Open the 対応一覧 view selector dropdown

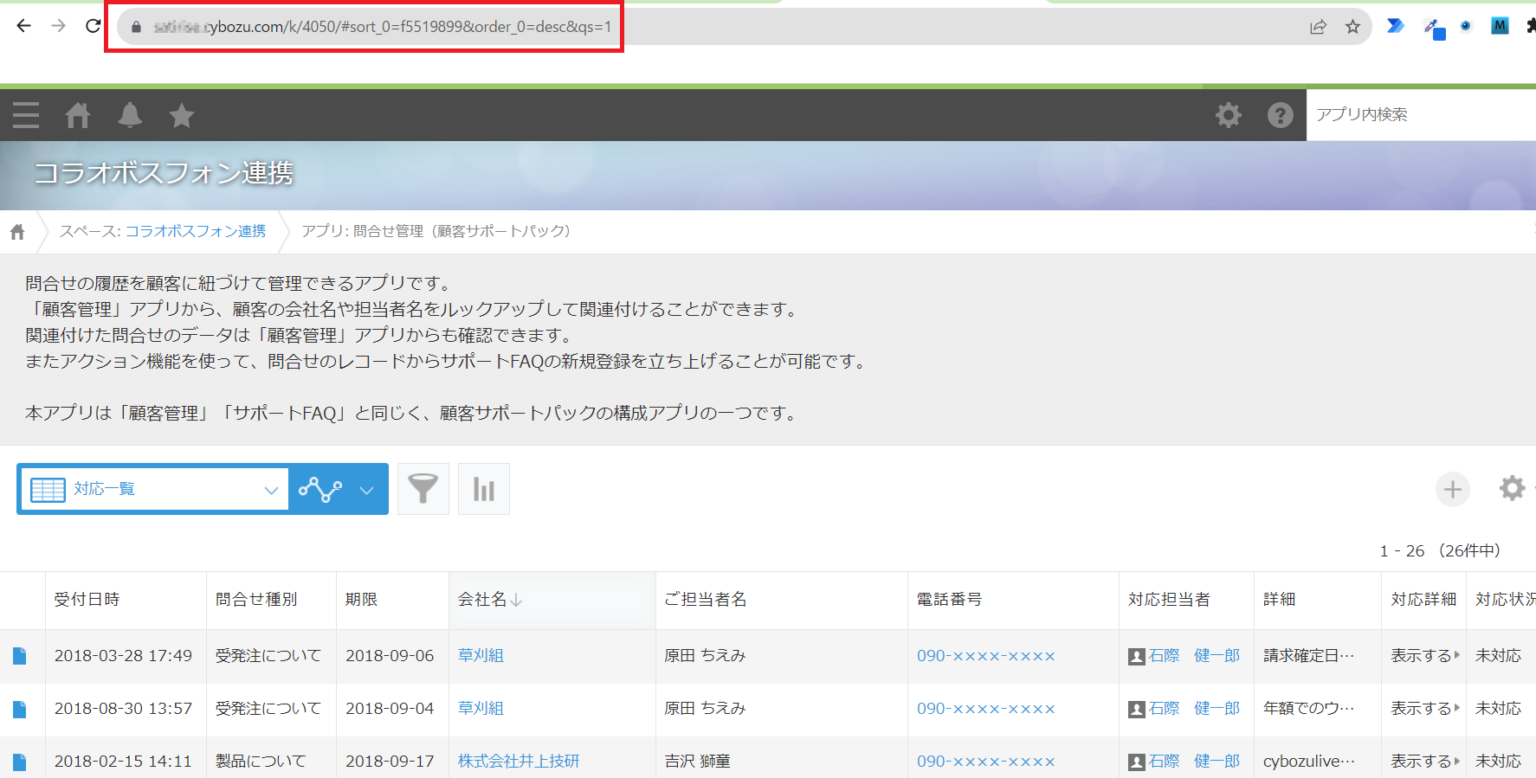coord(153,489)
